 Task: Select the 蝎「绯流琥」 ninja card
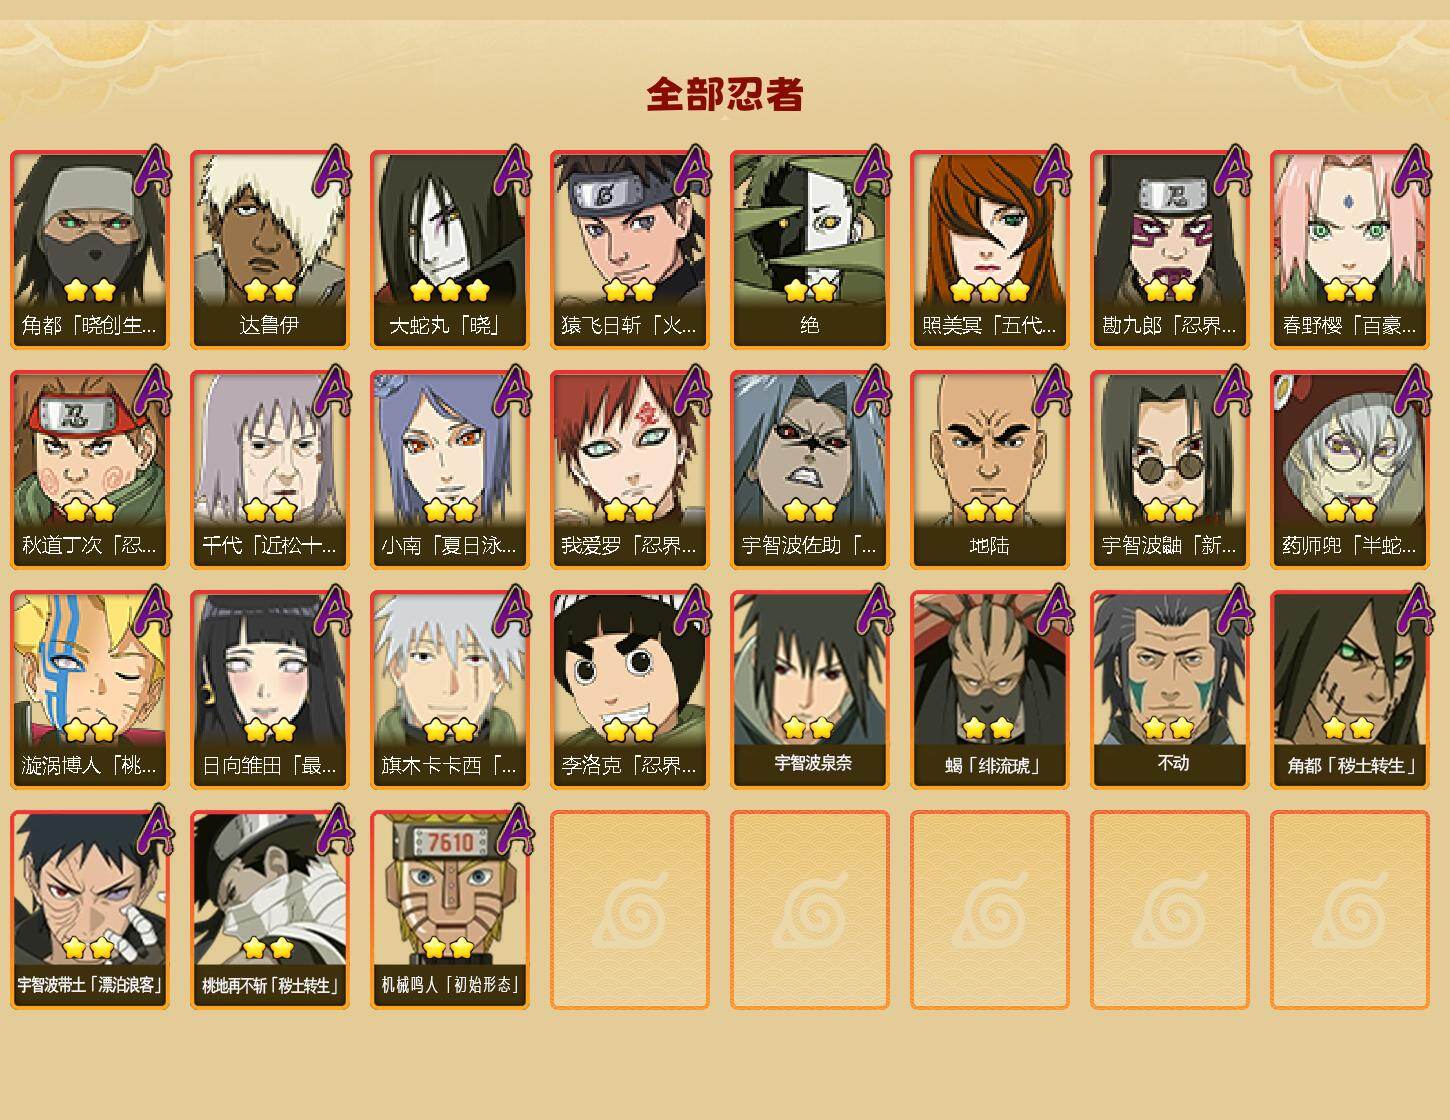(x=990, y=690)
